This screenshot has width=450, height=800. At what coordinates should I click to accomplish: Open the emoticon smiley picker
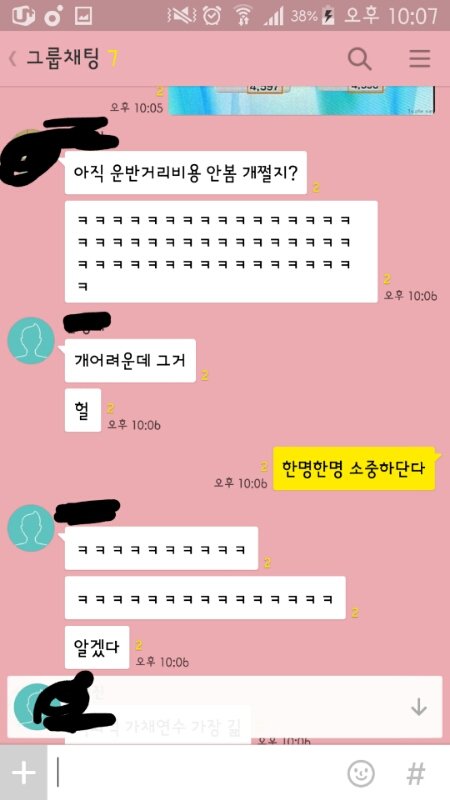coord(361,773)
